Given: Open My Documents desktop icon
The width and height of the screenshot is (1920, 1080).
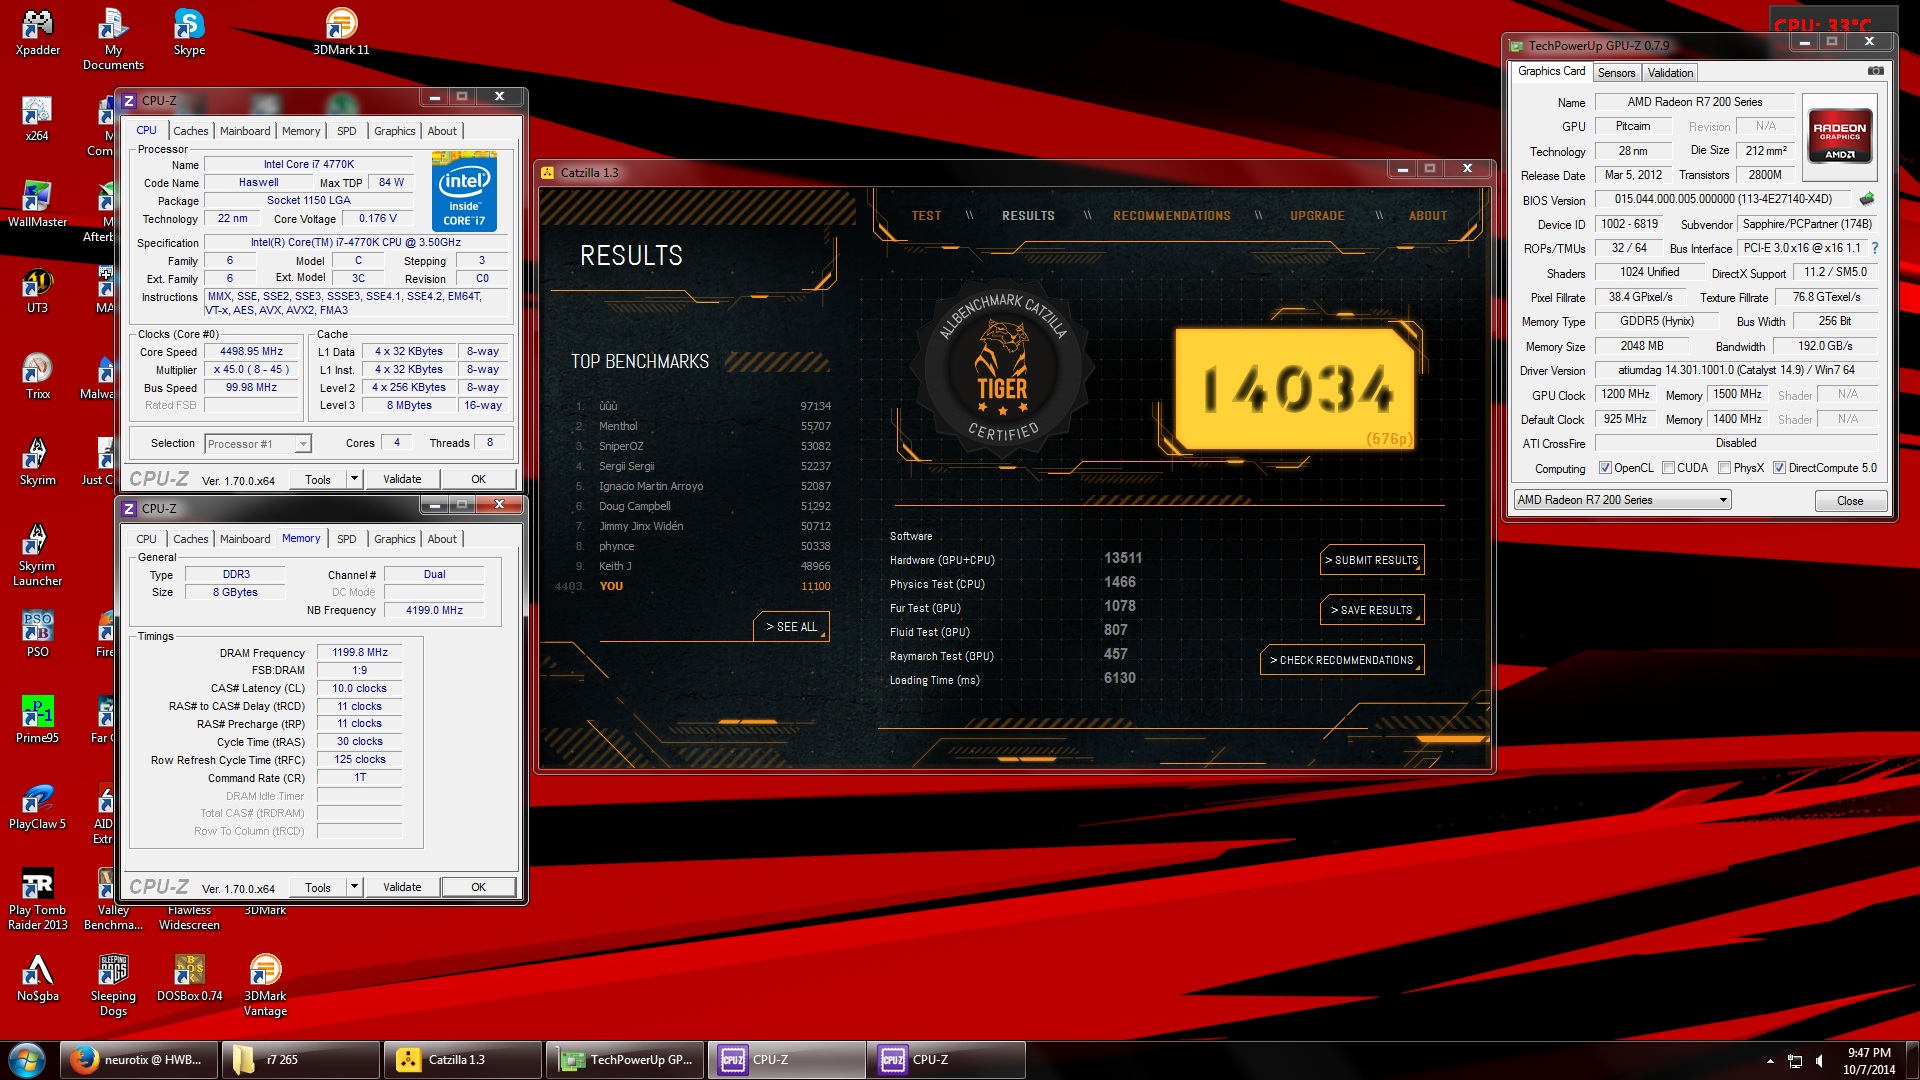Looking at the screenshot, I should tap(113, 39).
